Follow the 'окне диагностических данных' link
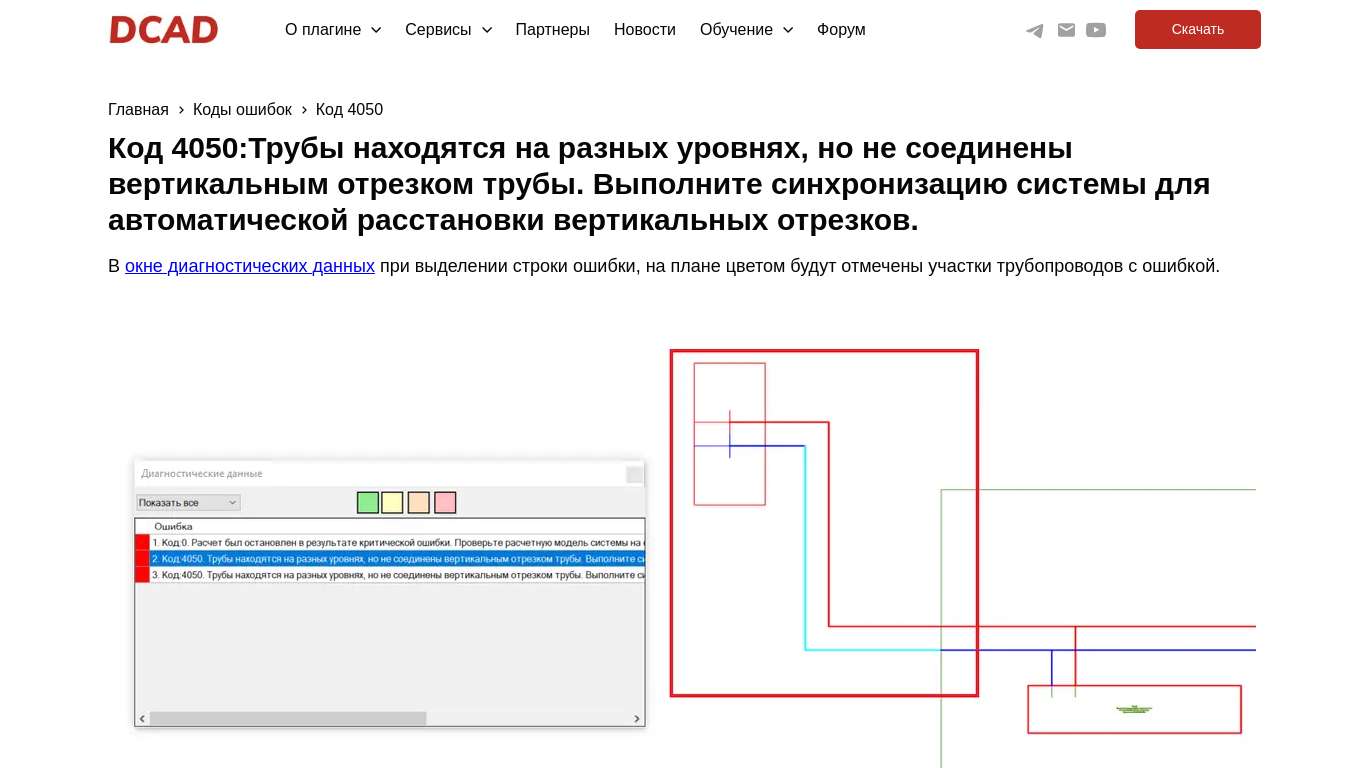The image size is (1366, 768). pos(250,266)
